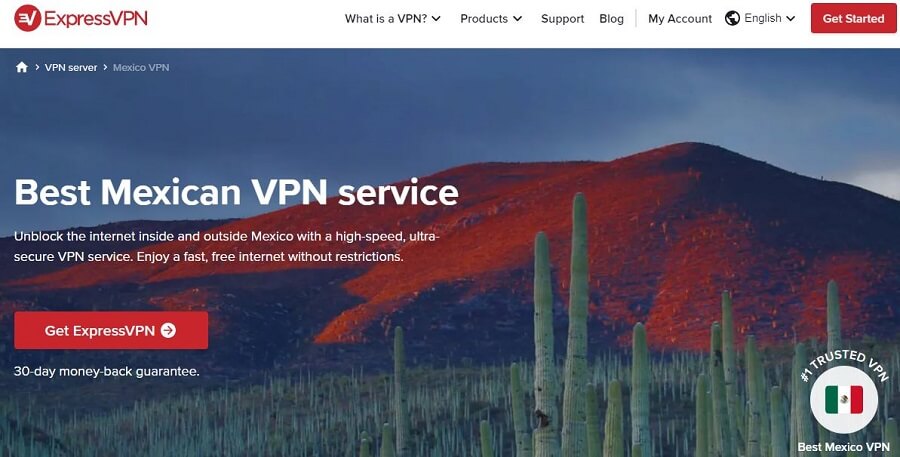The image size is (900, 457).
Task: Go to home via house breadcrumb icon
Action: [22, 67]
